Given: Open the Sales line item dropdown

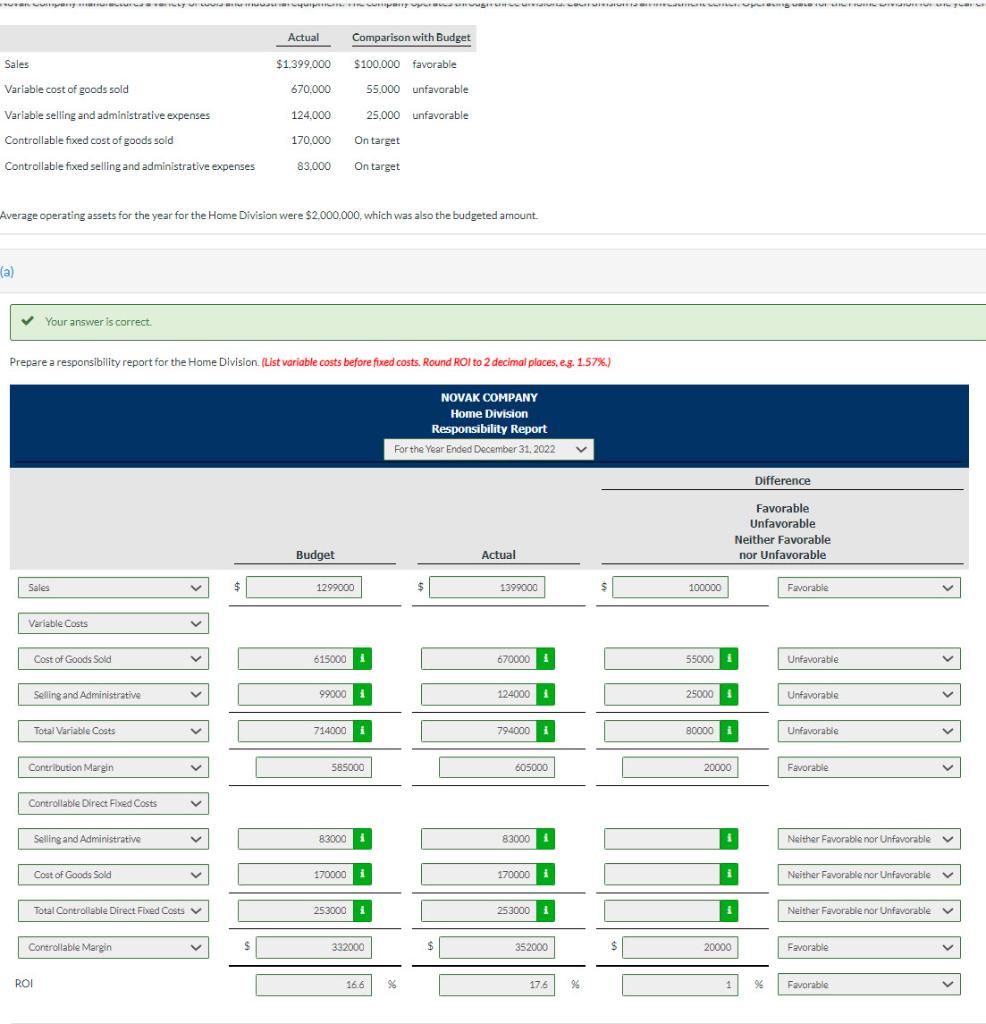Looking at the screenshot, I should click(x=114, y=588).
